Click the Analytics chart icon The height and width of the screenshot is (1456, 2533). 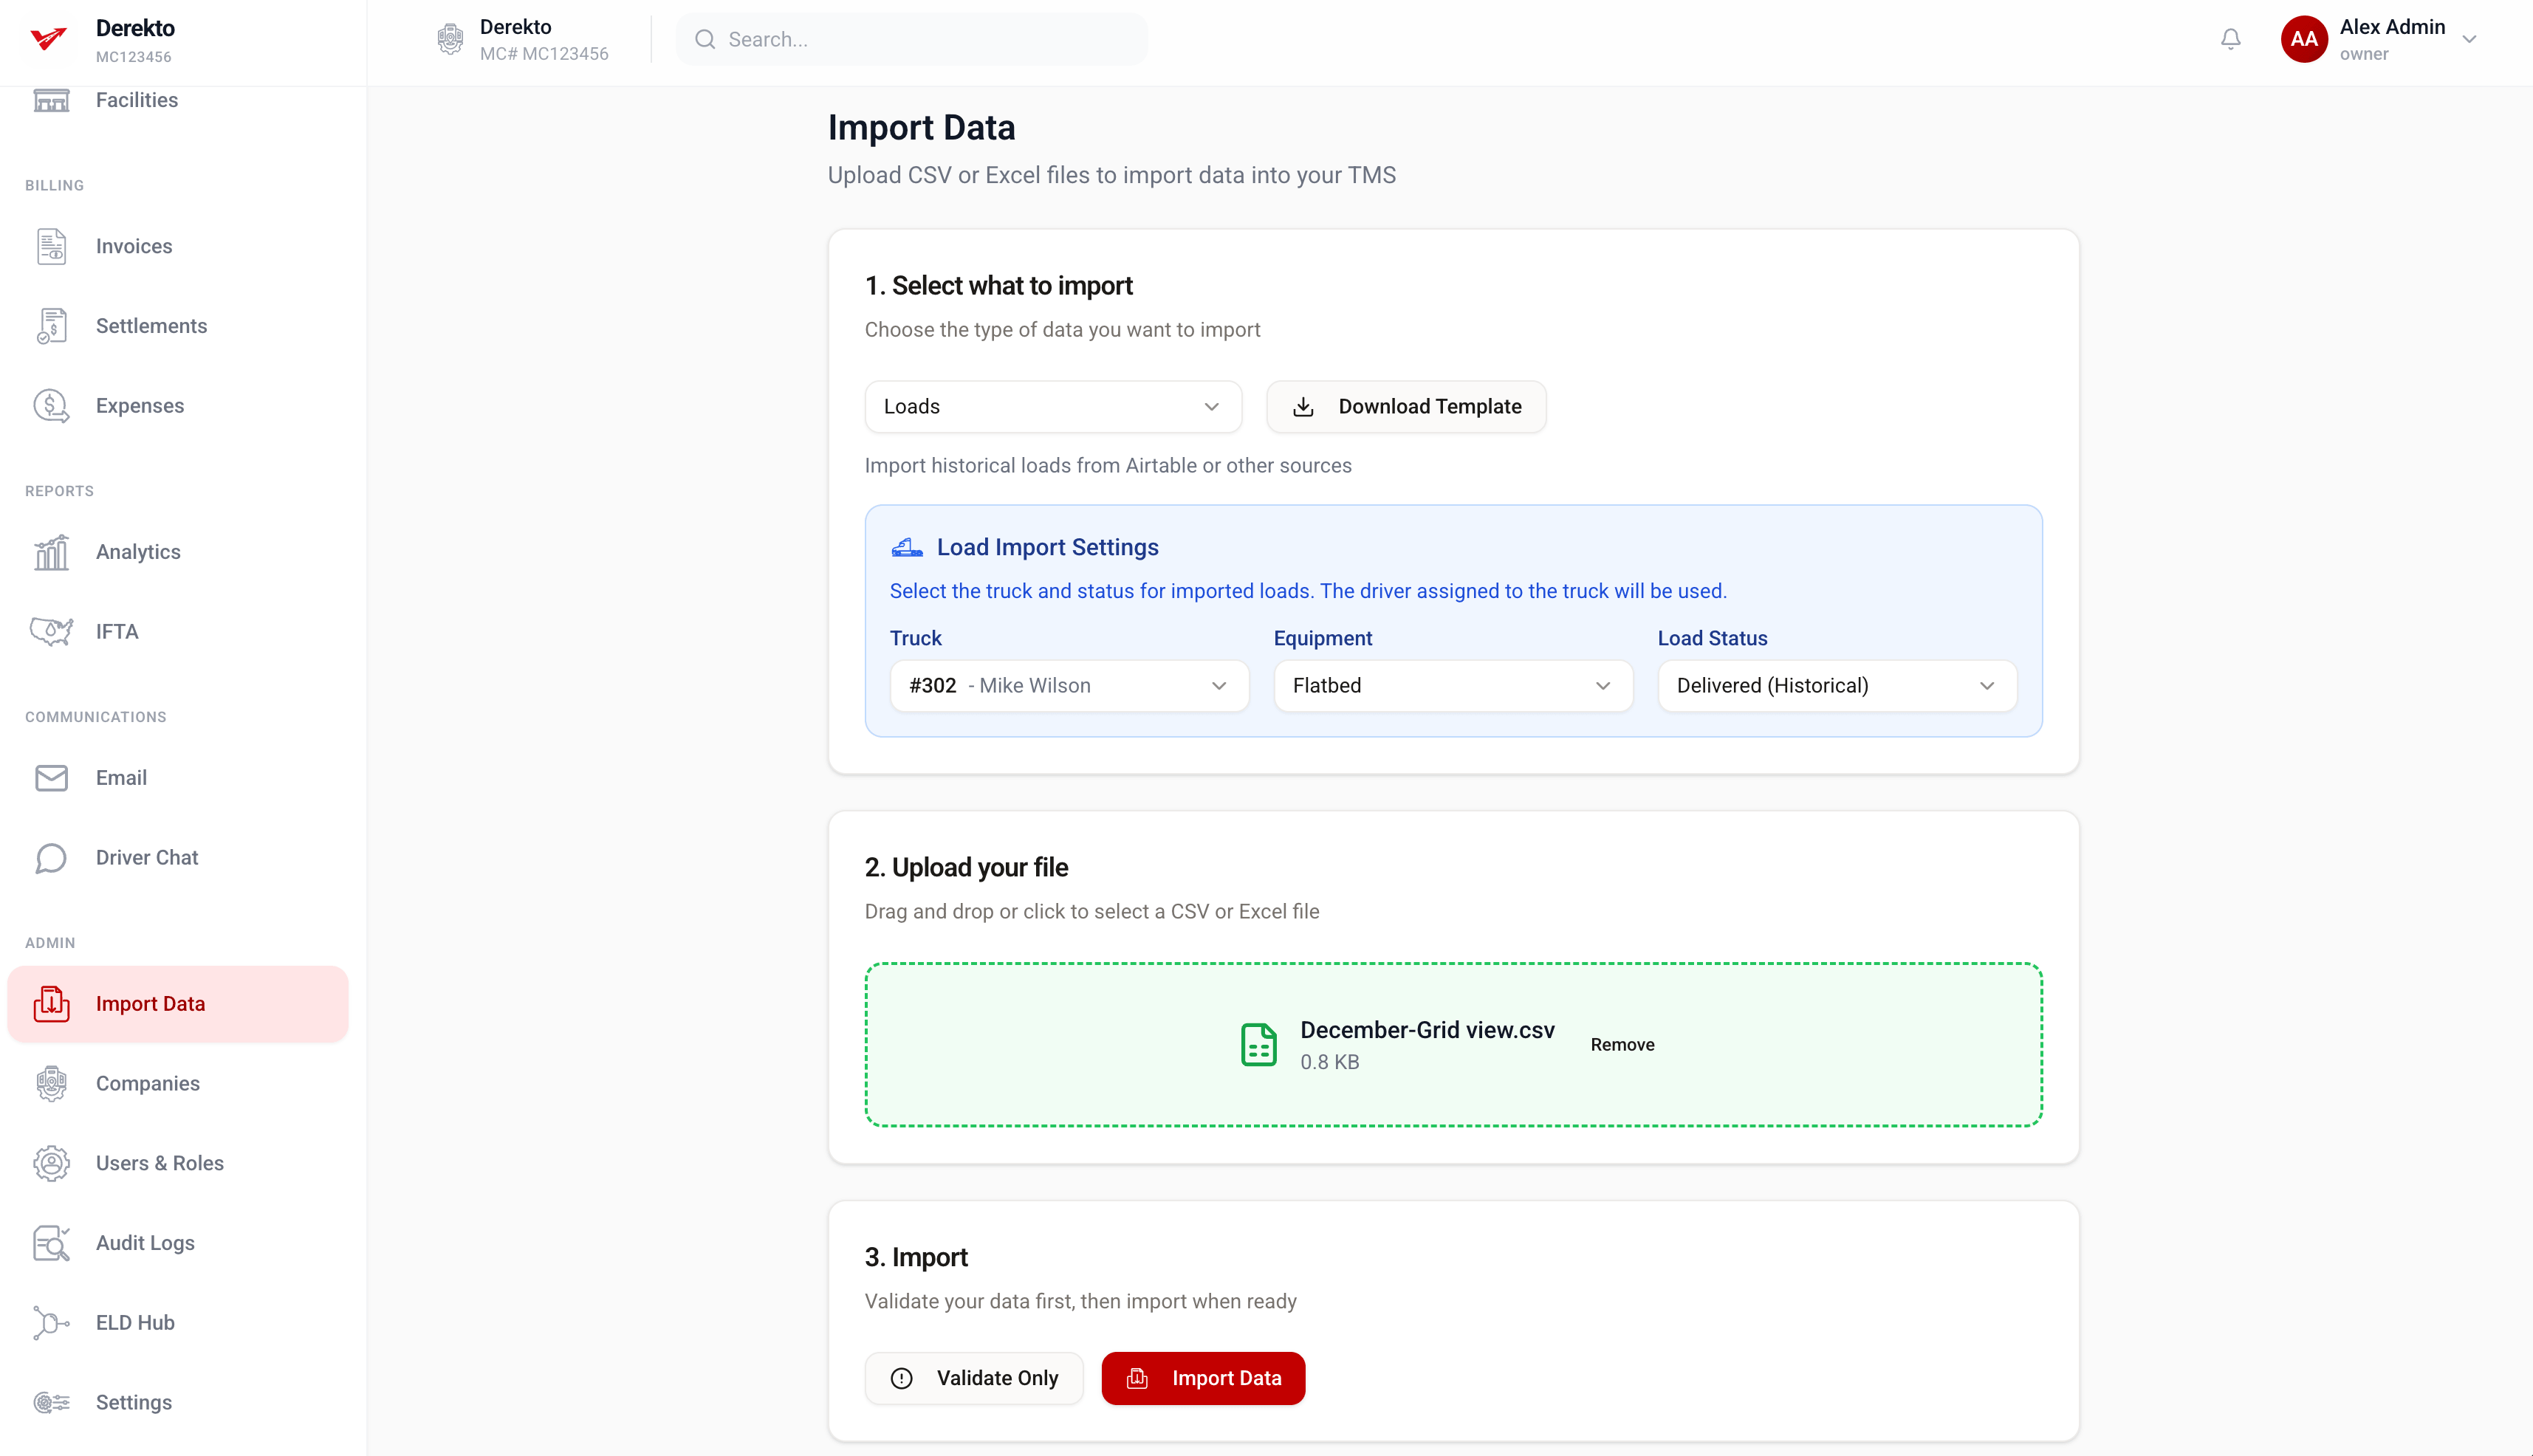pos(51,552)
